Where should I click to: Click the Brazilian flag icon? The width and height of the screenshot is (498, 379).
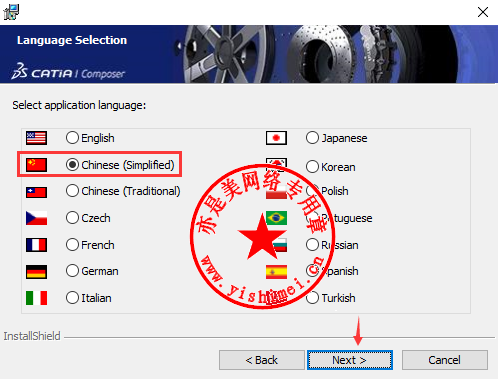[276, 218]
